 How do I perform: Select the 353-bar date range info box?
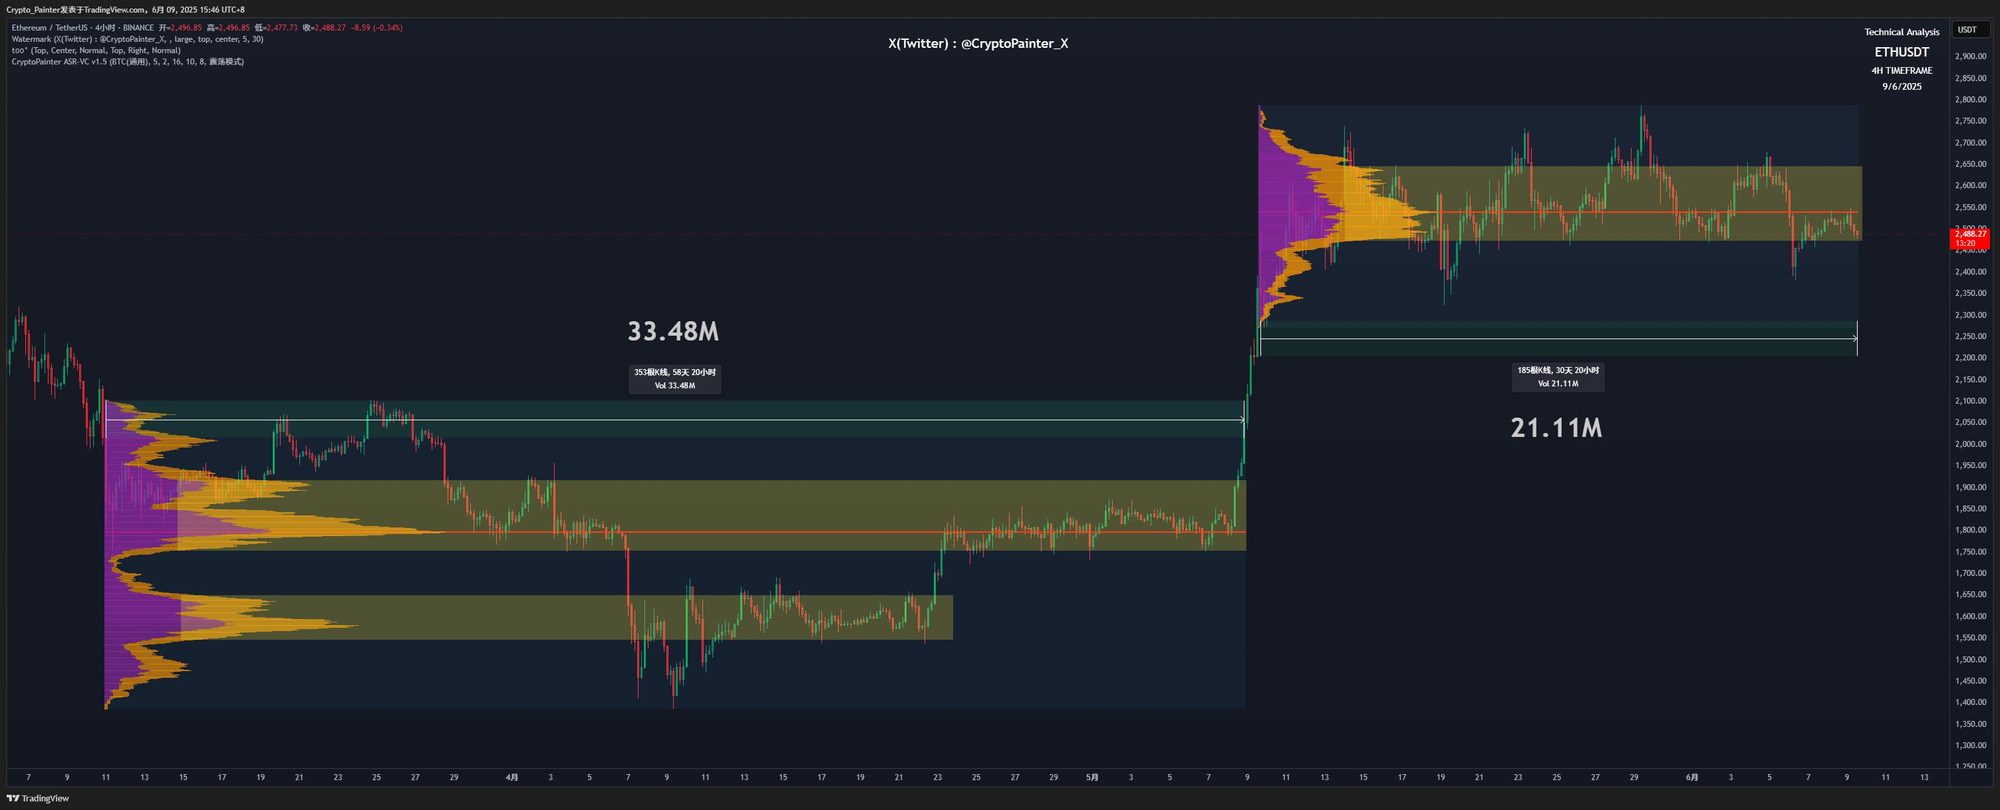tap(675, 378)
